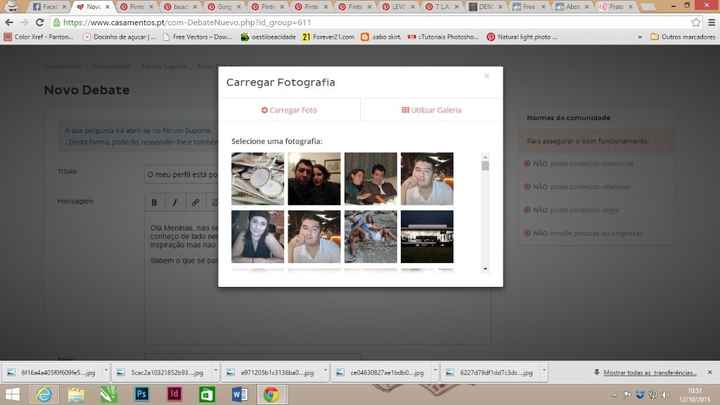
Task: Click the Título input field
Action: coord(181,175)
